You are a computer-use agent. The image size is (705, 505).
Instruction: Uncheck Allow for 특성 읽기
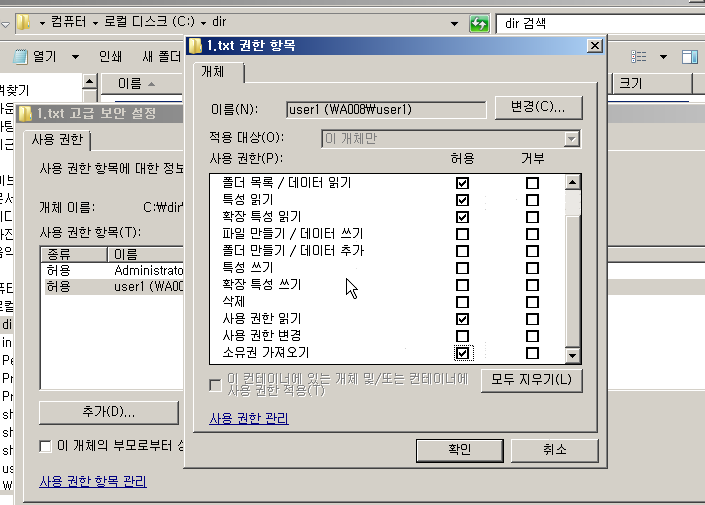pos(462,200)
